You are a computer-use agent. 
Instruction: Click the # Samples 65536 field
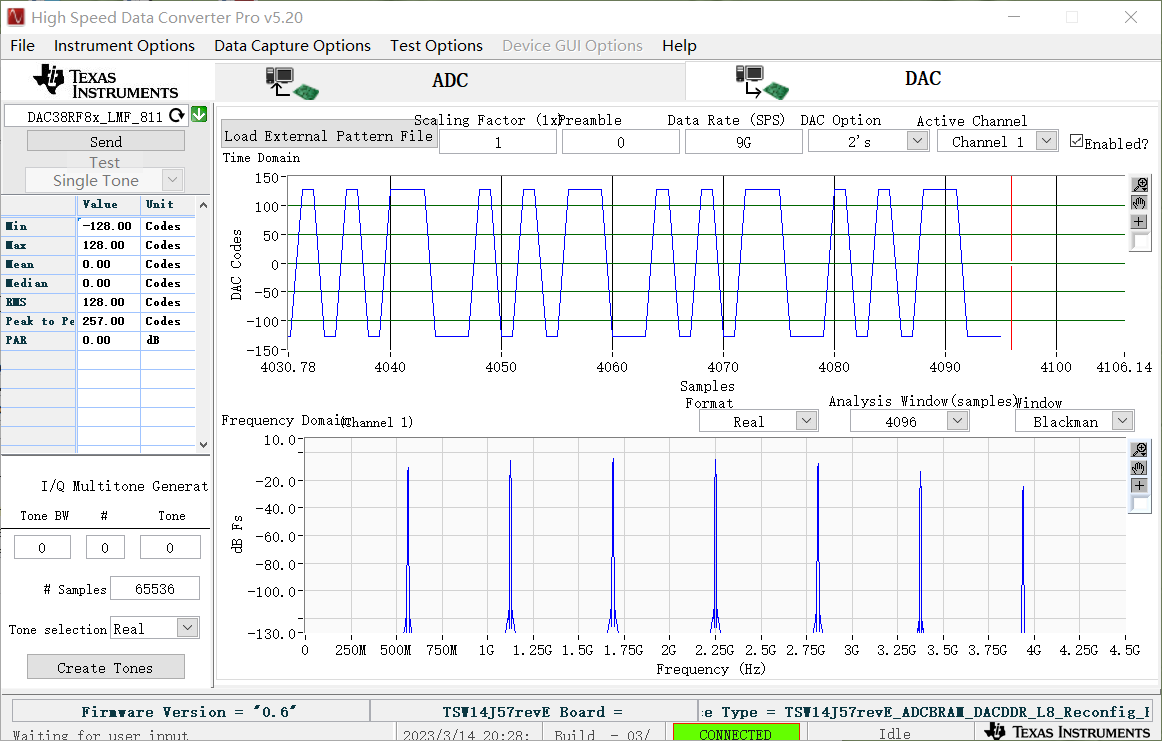155,588
